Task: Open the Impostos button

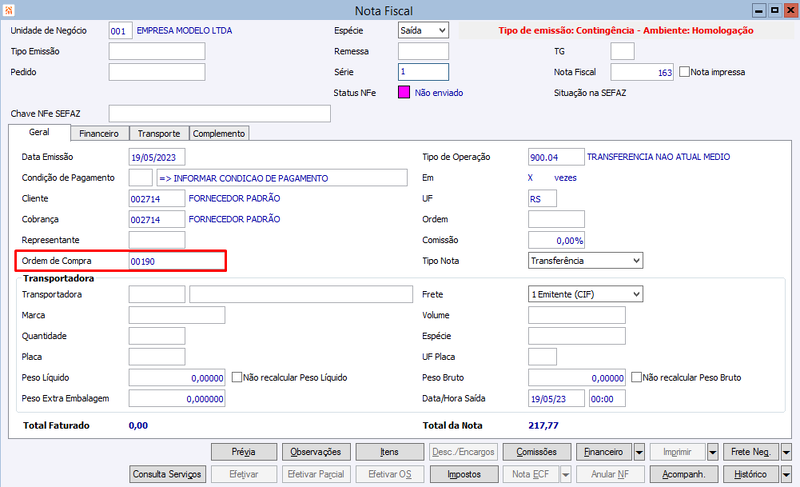Action: 464,474
